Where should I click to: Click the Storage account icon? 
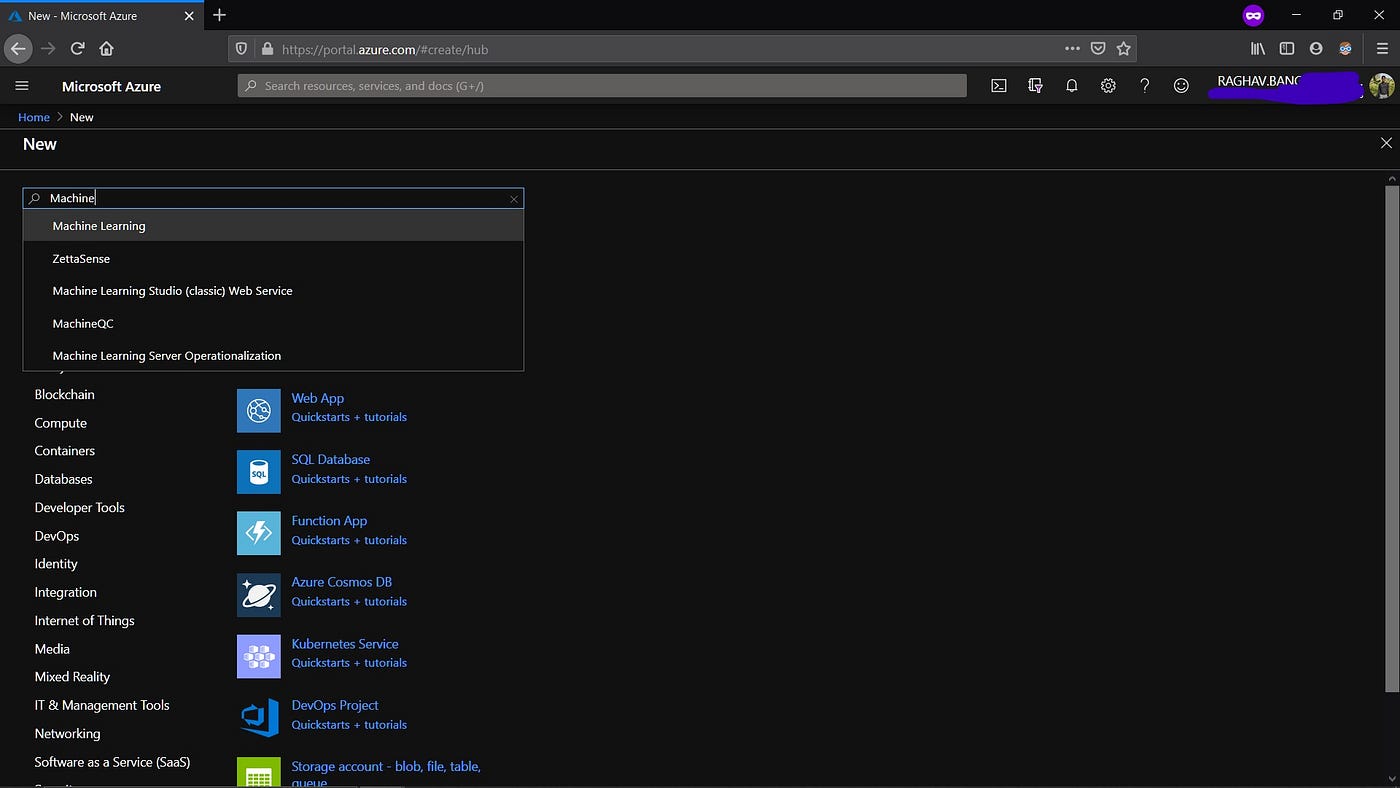tap(259, 773)
